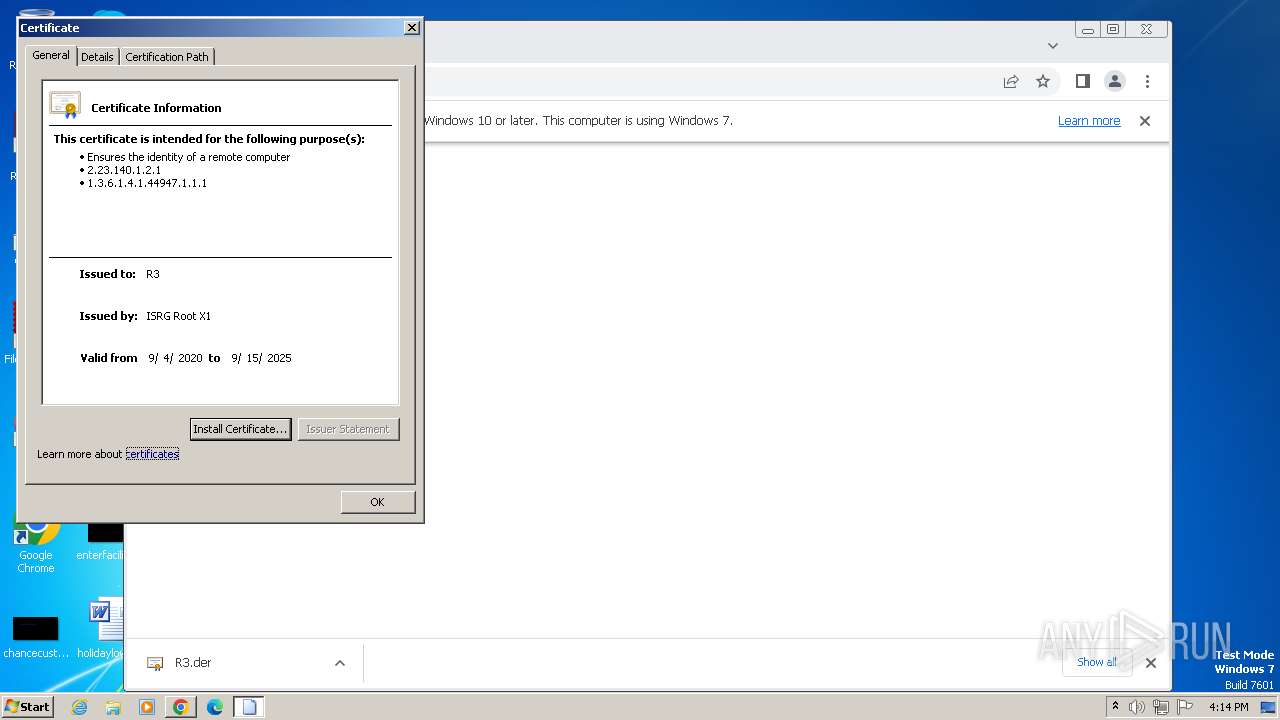The image size is (1280, 720).
Task: Select certificate window taskbar button
Action: pyautogui.click(x=249, y=707)
